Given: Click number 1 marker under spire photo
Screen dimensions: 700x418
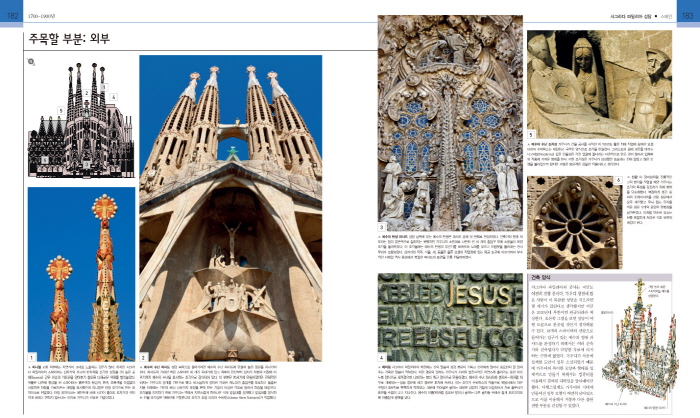Looking at the screenshot, I should click(x=31, y=357).
